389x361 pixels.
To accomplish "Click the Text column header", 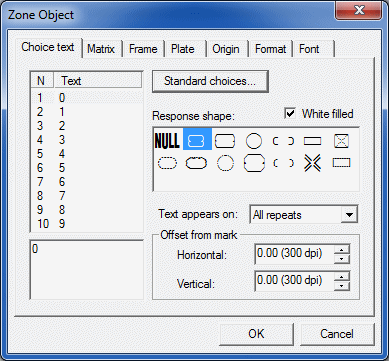I will tap(98, 81).
